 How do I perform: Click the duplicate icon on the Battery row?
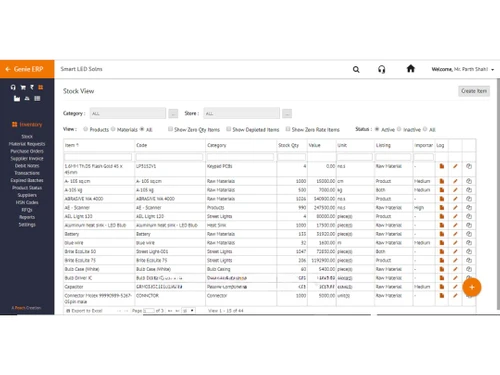(x=469, y=234)
